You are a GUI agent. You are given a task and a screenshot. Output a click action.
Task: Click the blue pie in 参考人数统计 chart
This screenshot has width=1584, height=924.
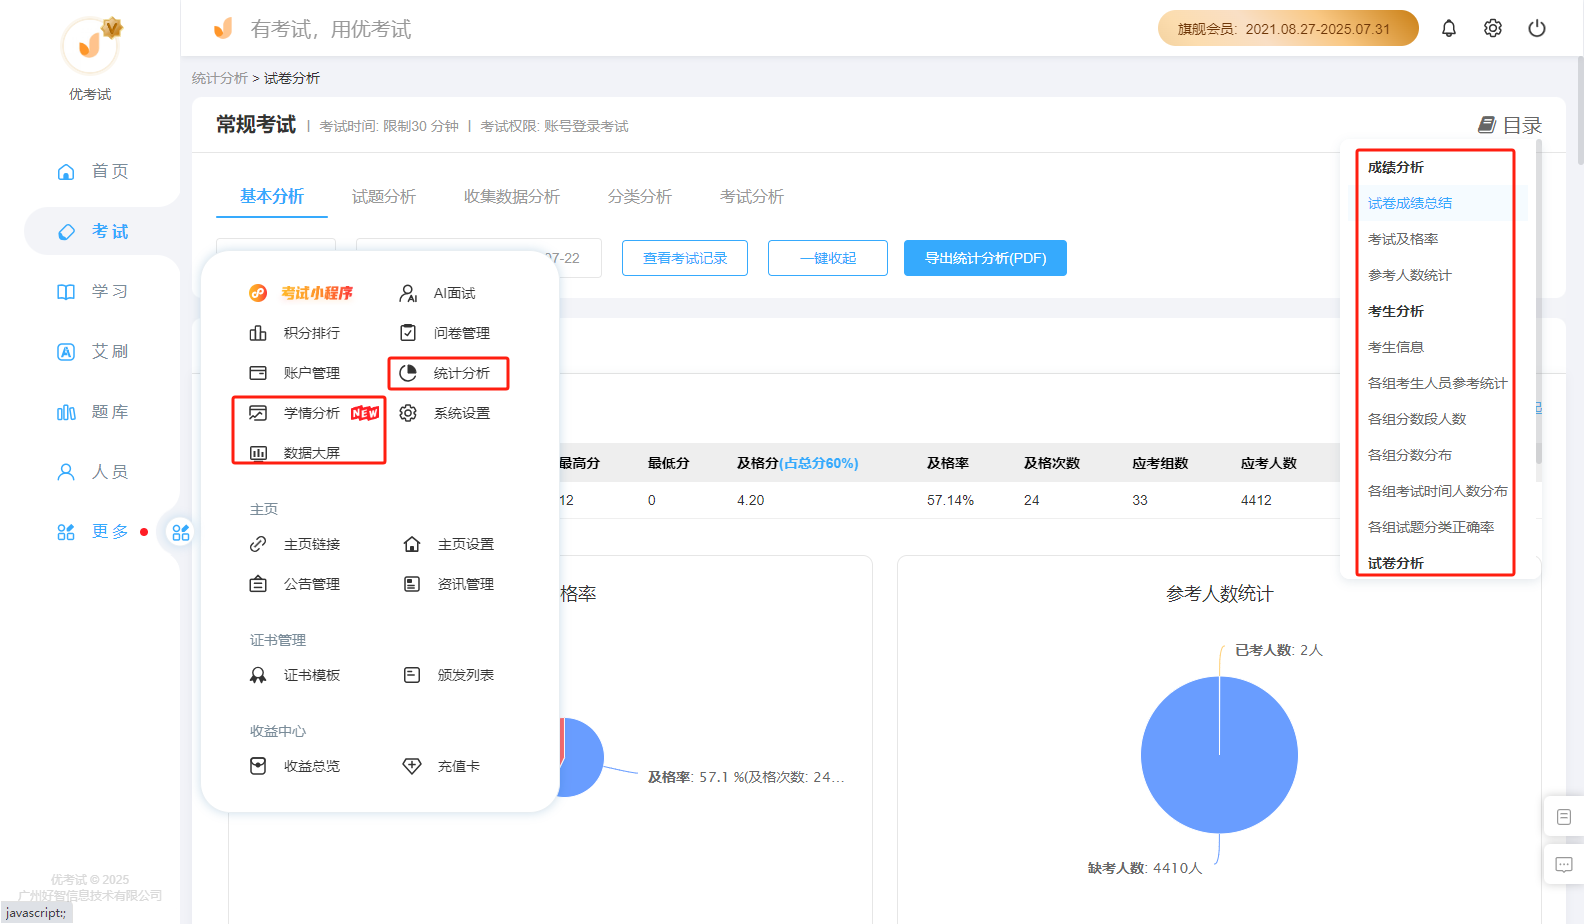[1219, 755]
